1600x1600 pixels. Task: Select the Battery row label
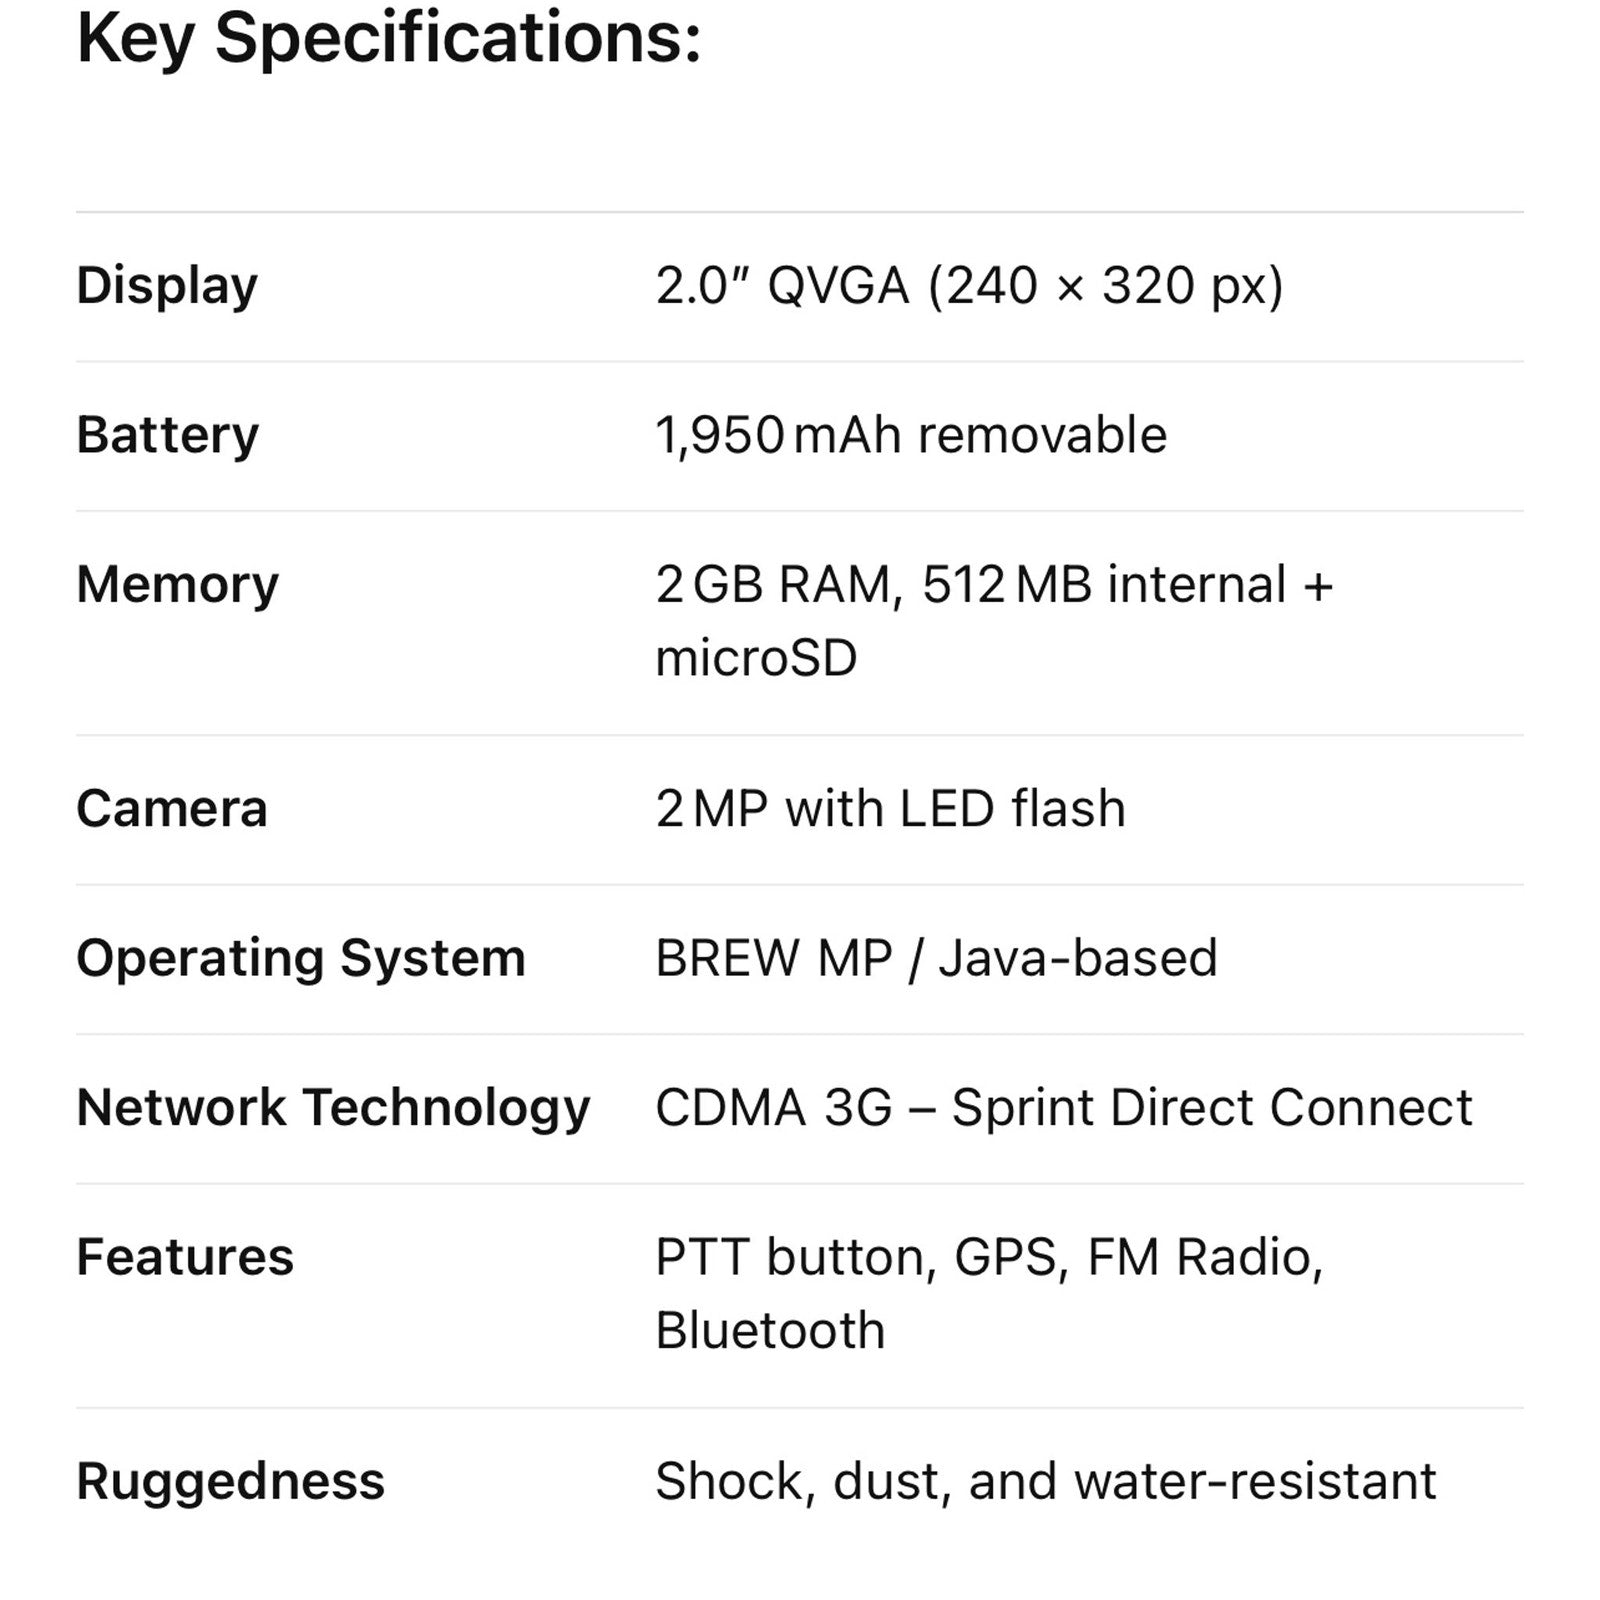point(167,436)
